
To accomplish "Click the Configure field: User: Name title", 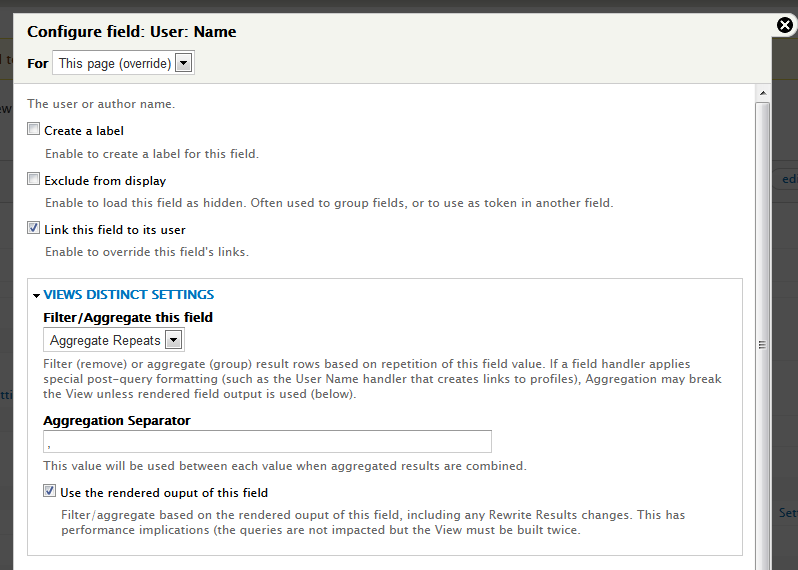I will tap(132, 32).
